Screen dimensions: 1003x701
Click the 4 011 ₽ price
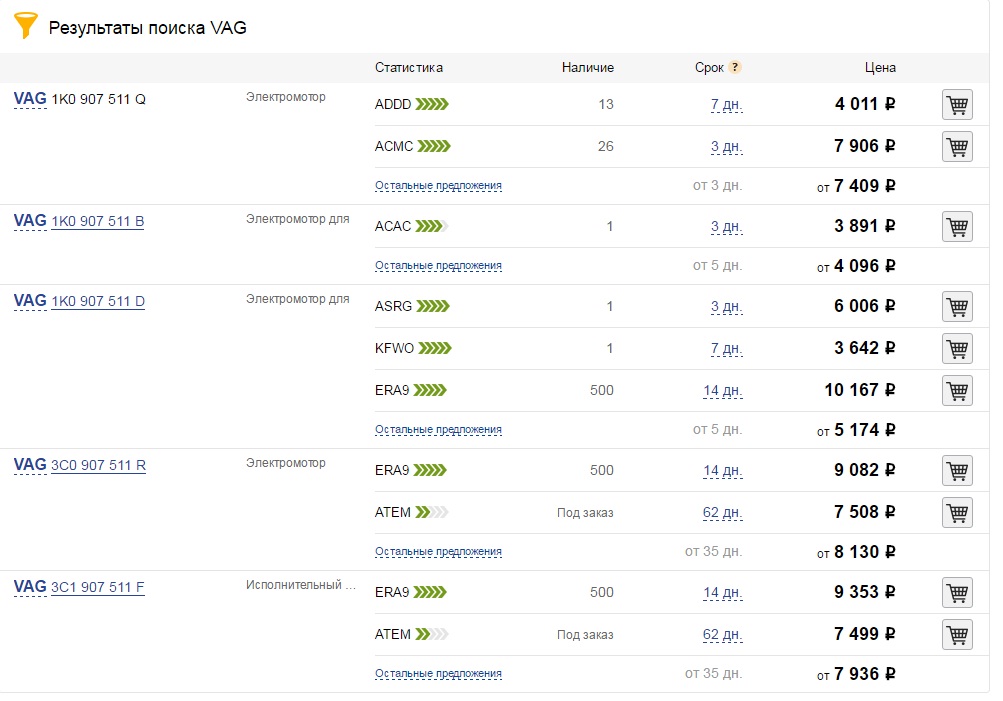[x=865, y=104]
